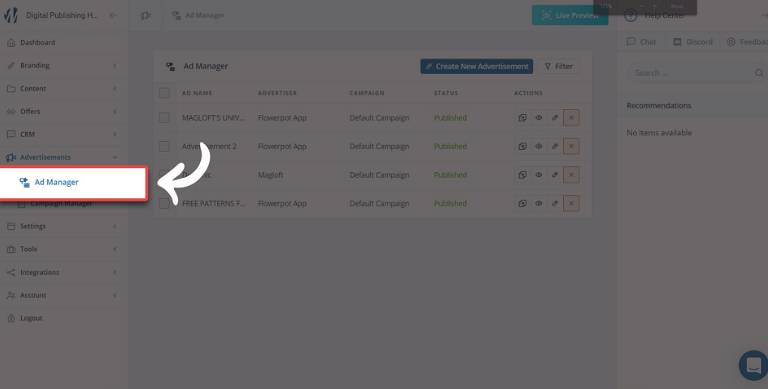Click the AD NAME column header

(x=197, y=93)
